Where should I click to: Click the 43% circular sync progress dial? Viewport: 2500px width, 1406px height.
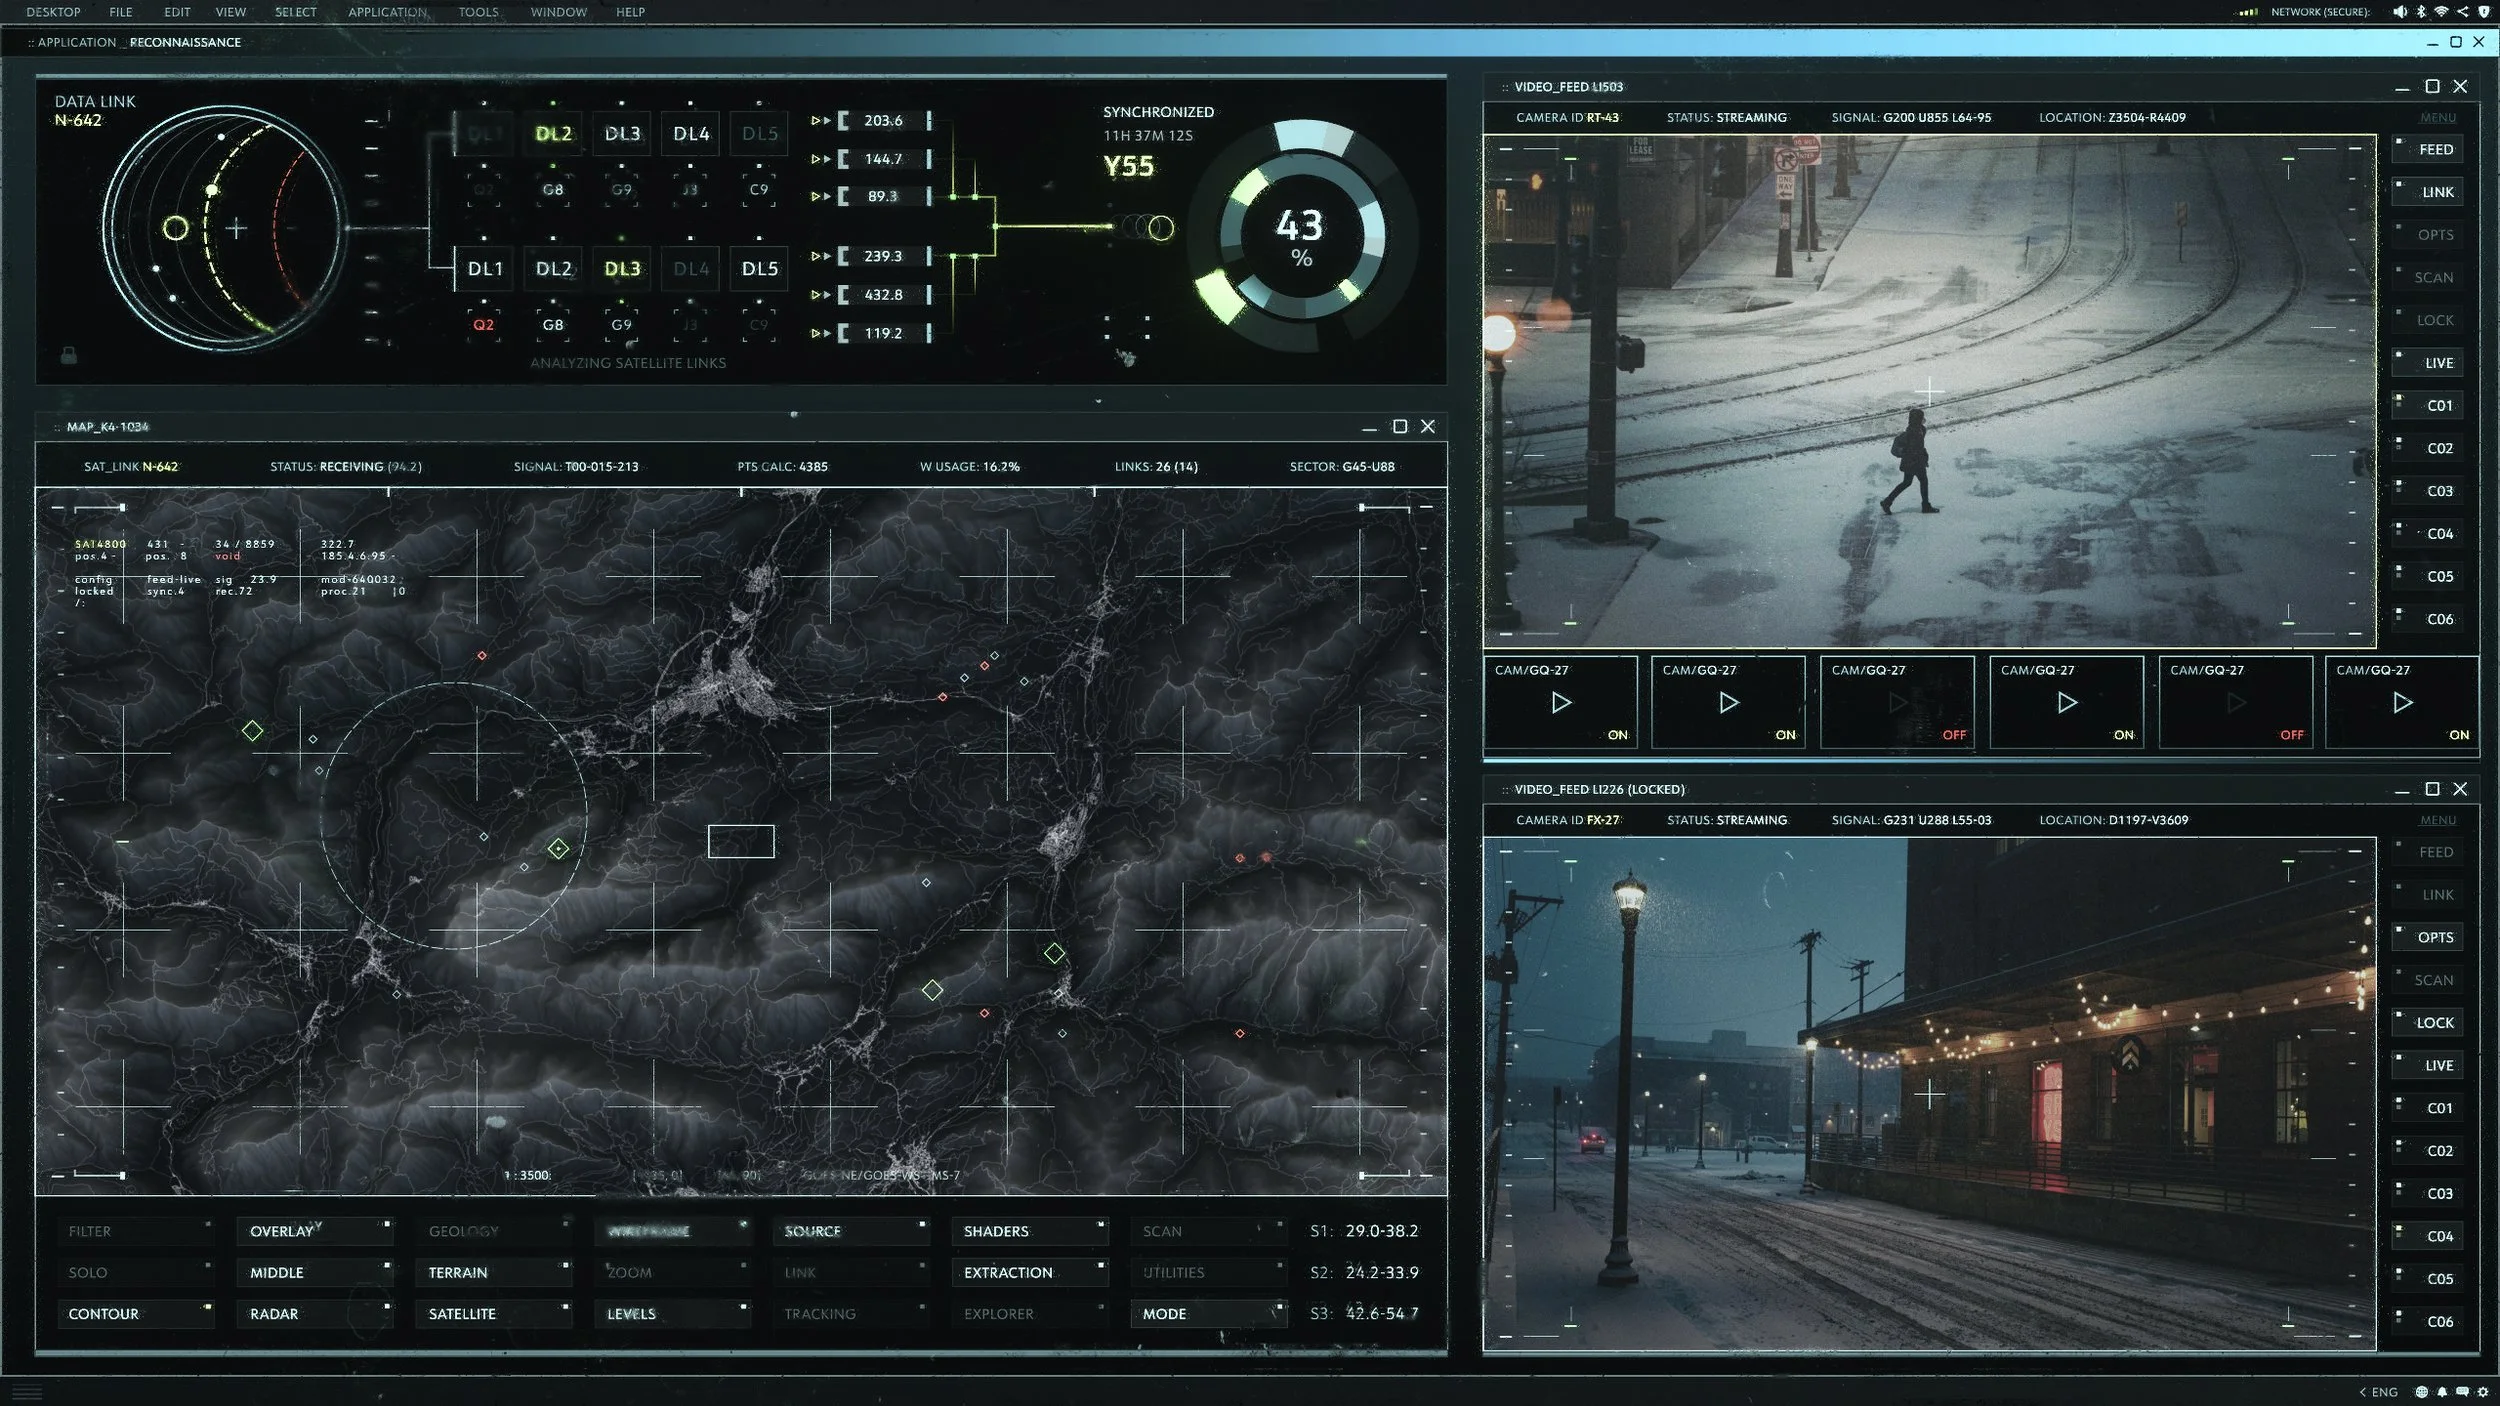(1300, 236)
